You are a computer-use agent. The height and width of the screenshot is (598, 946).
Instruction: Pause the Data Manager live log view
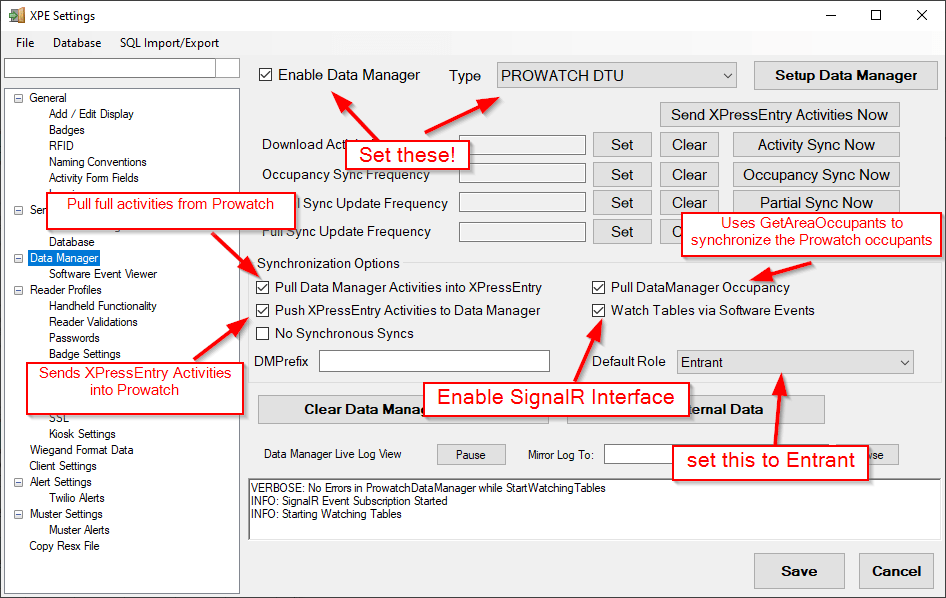(x=470, y=455)
